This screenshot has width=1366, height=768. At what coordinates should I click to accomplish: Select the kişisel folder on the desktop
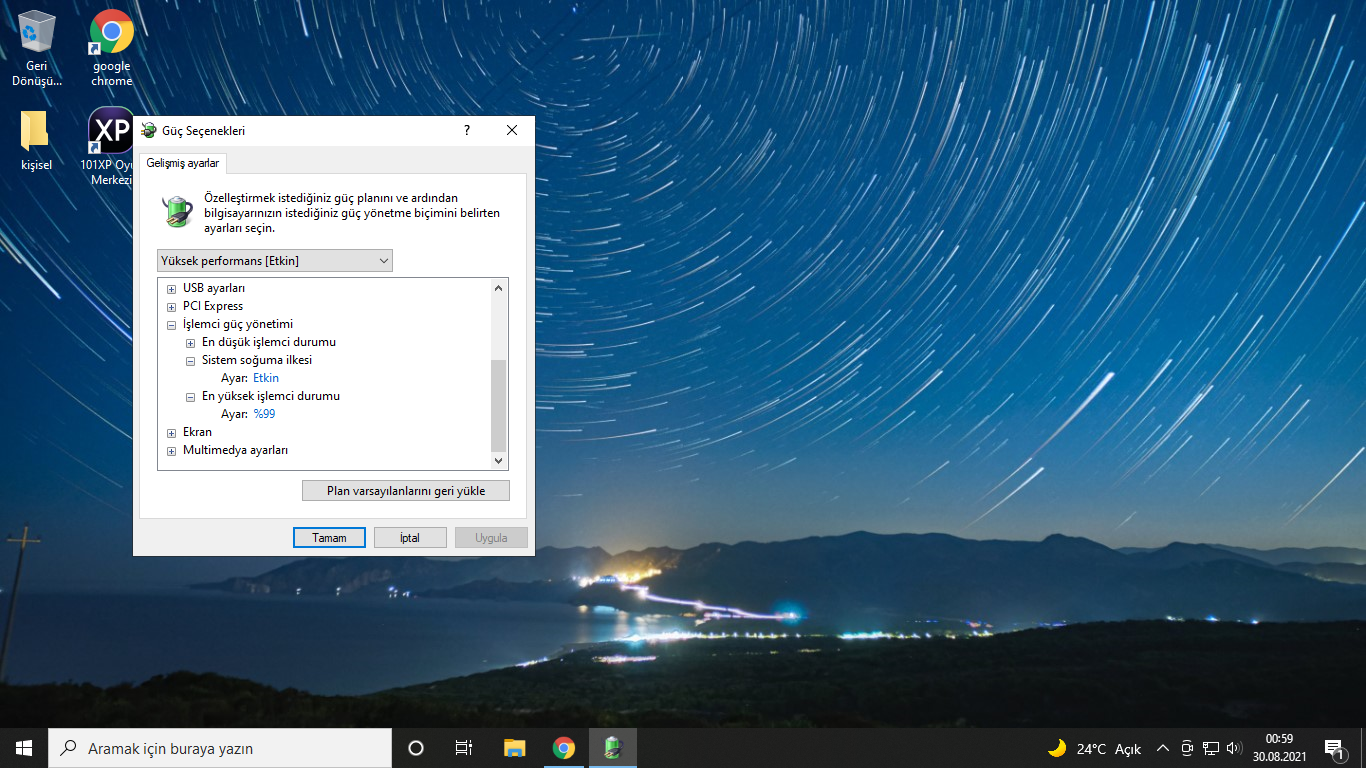click(36, 140)
